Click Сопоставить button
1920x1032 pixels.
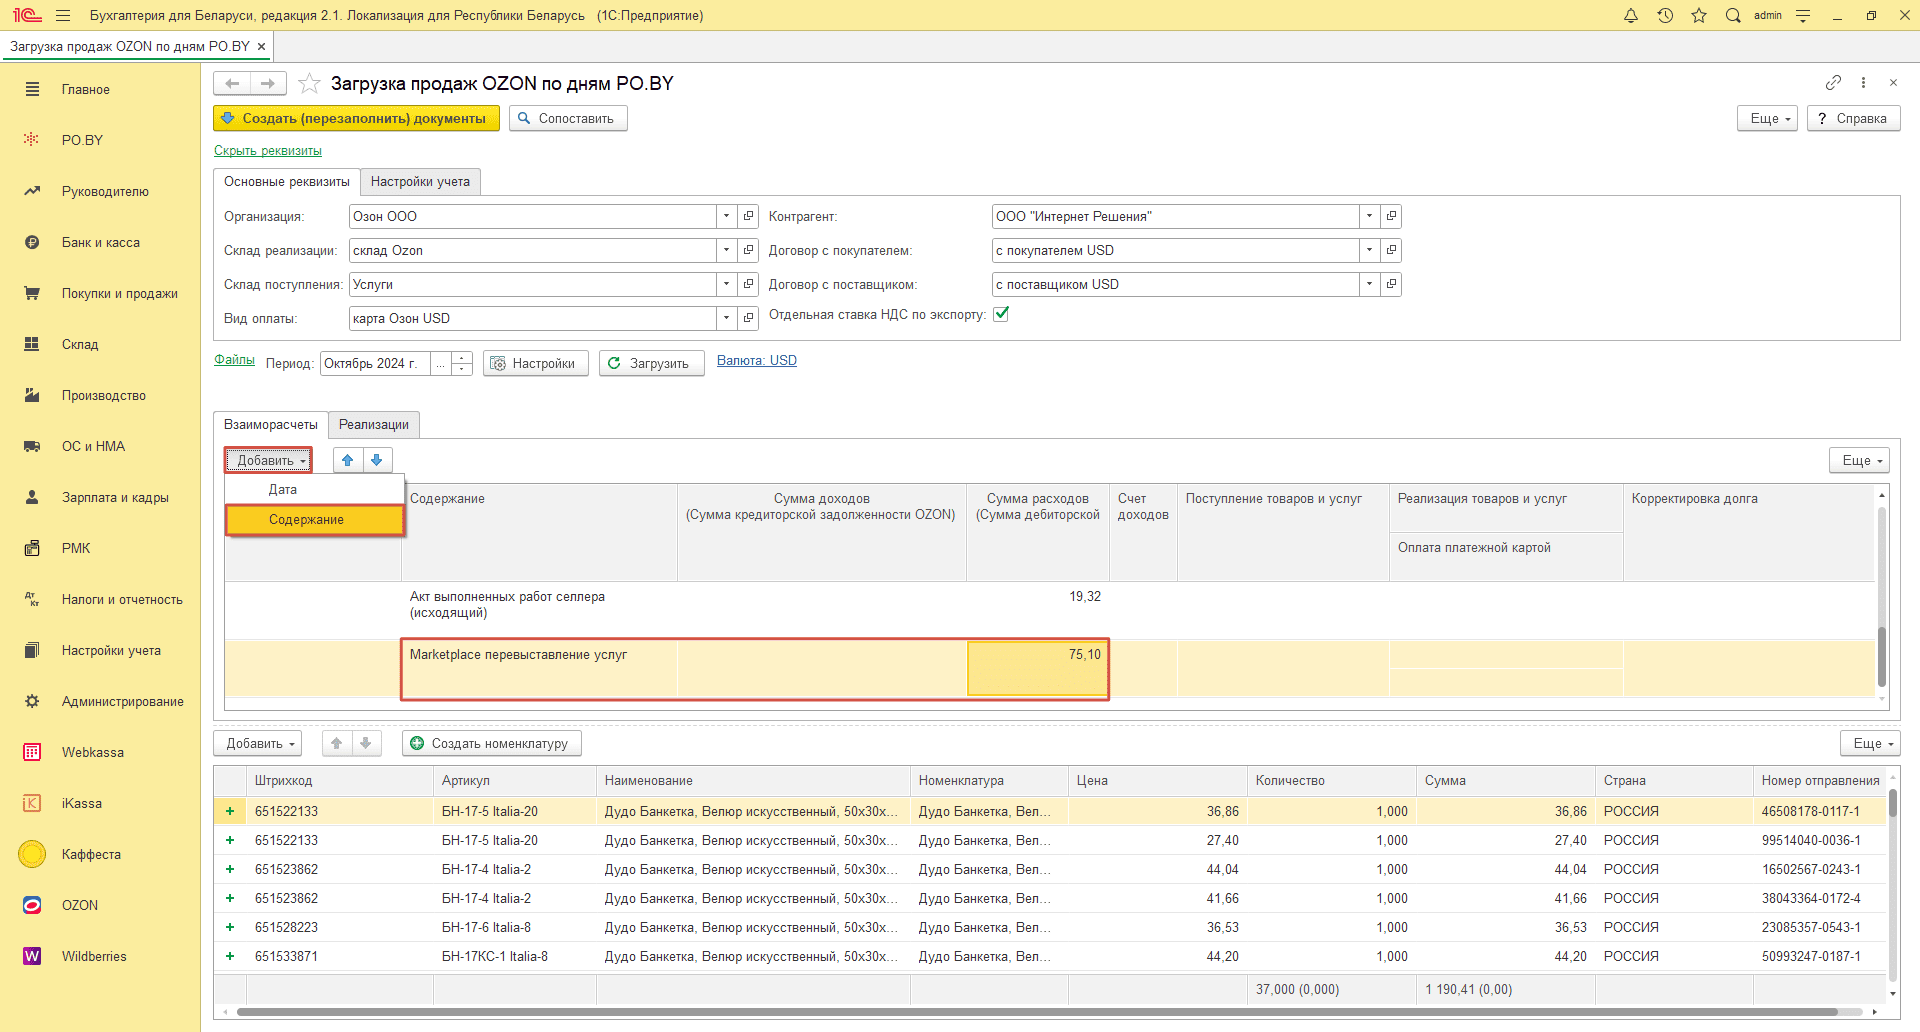coord(568,118)
